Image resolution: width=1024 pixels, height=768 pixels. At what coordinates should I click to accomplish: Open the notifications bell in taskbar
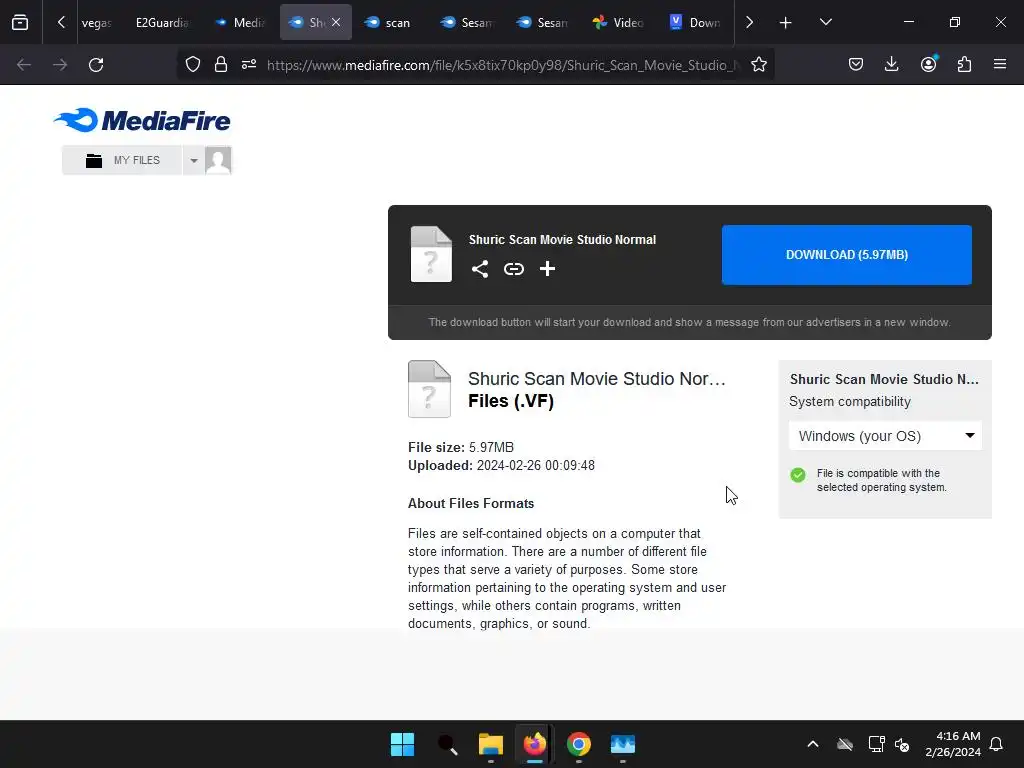(996, 744)
